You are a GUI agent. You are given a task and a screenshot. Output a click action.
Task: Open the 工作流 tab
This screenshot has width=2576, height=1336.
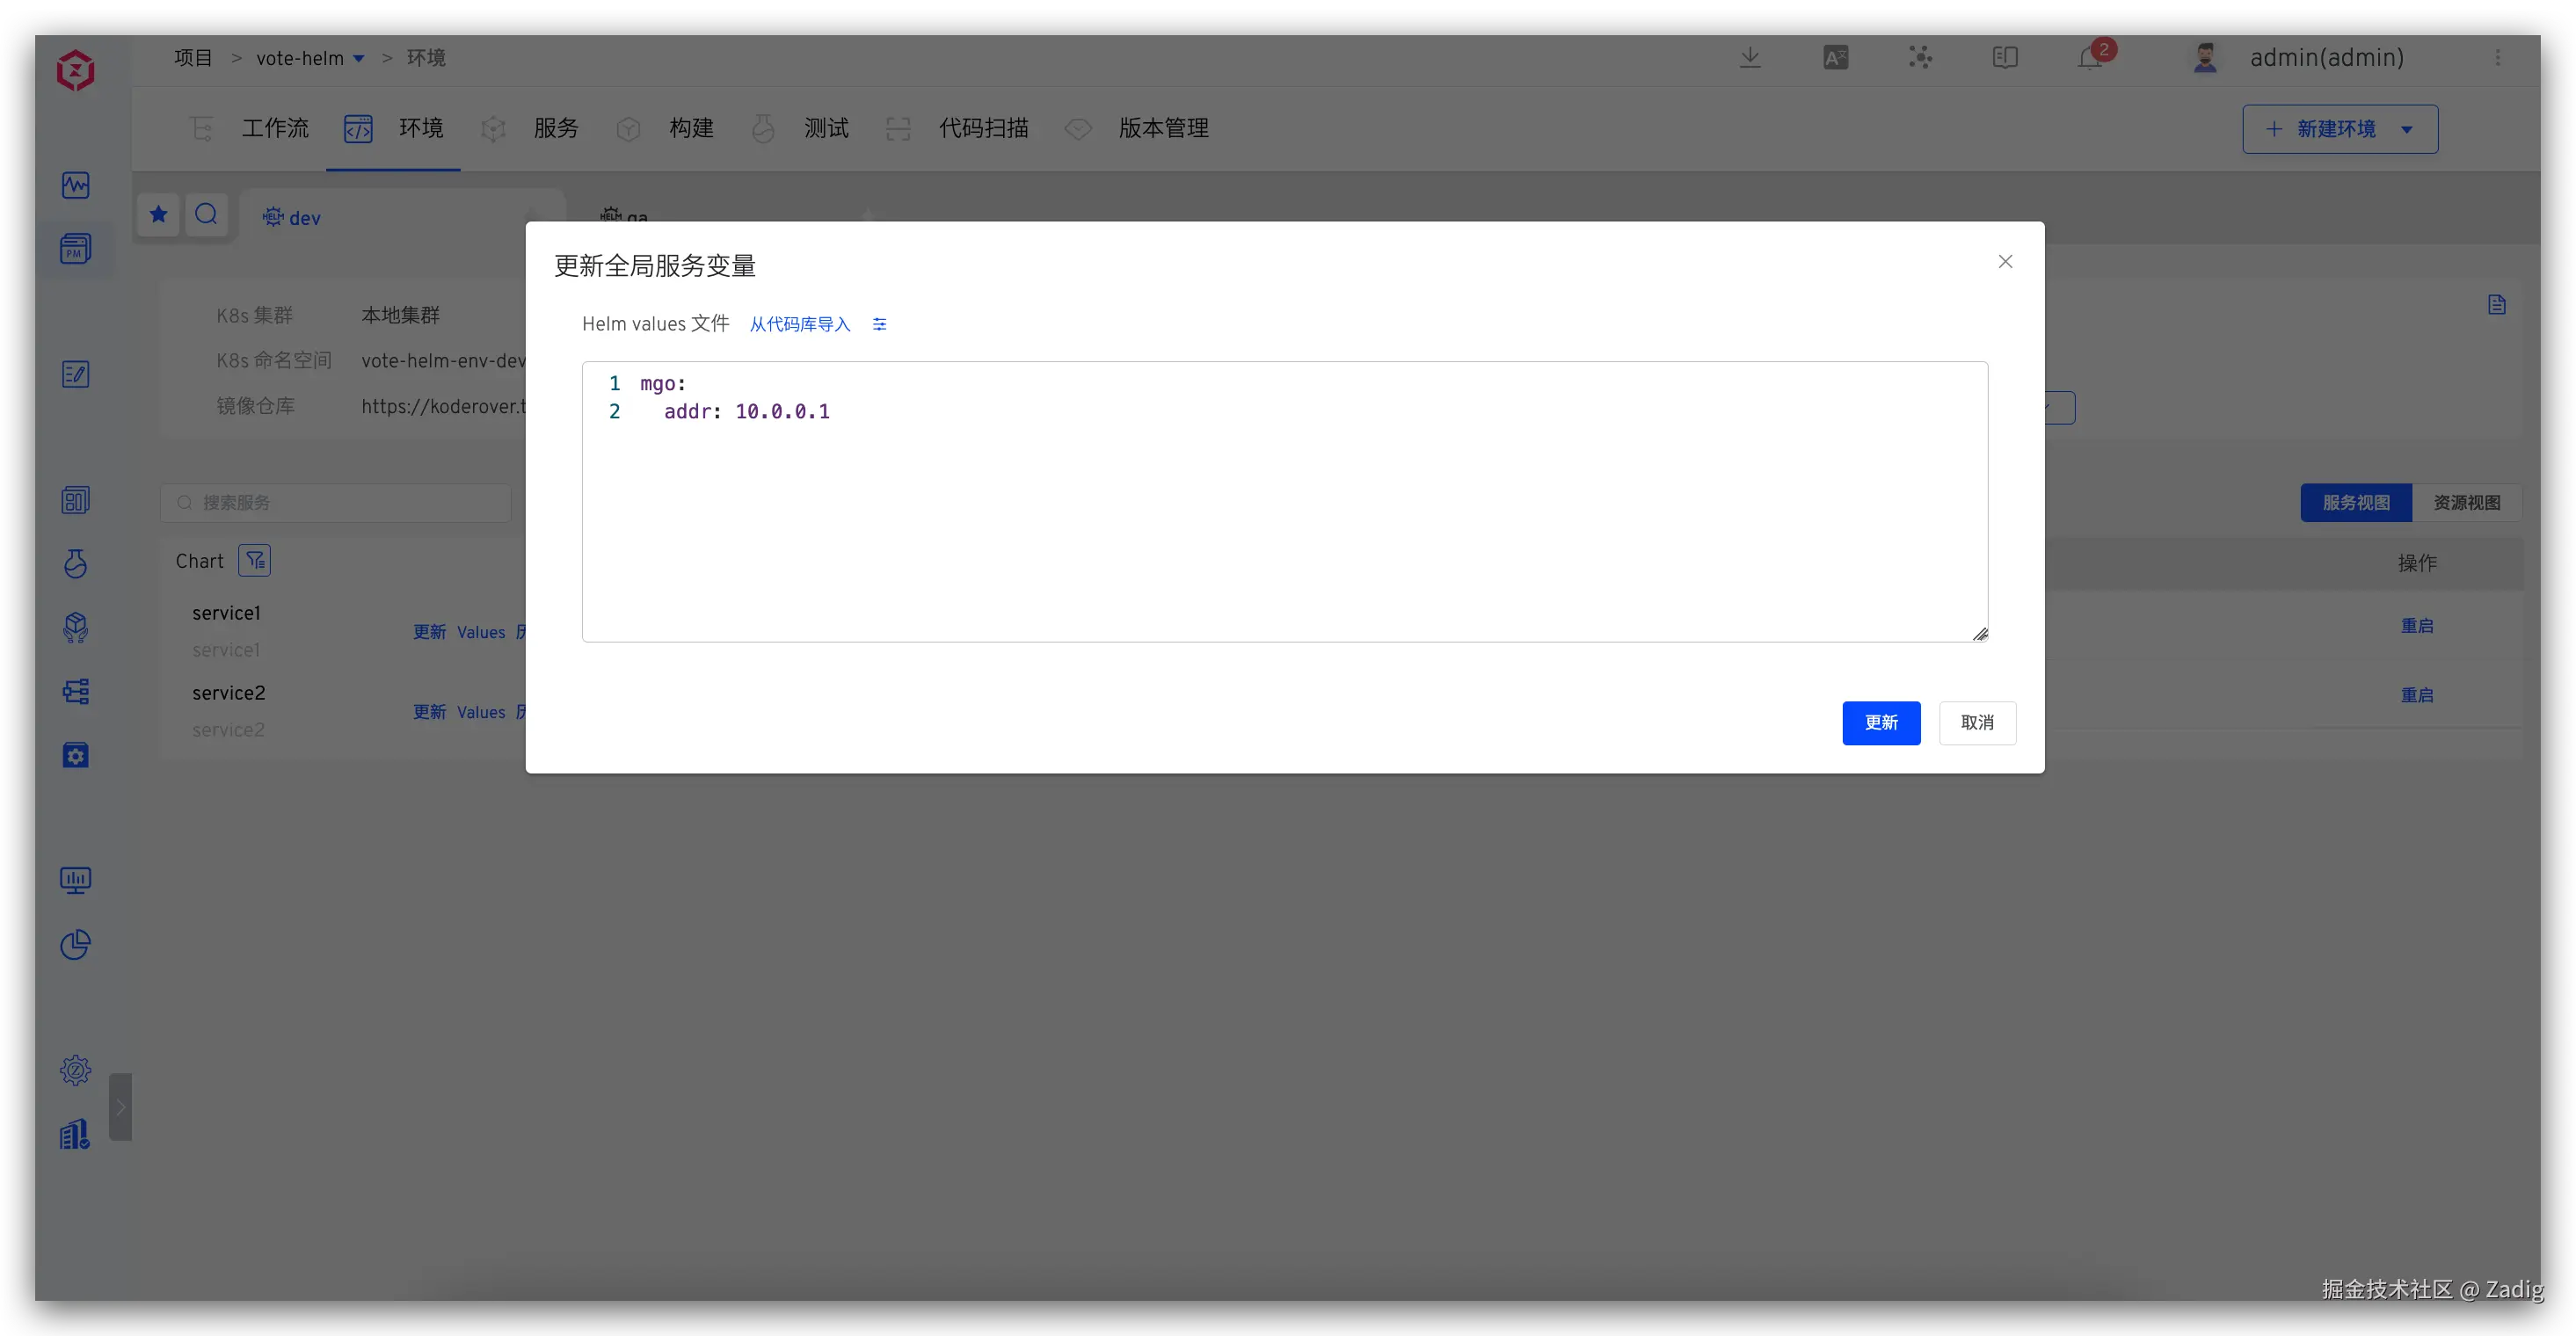[274, 128]
